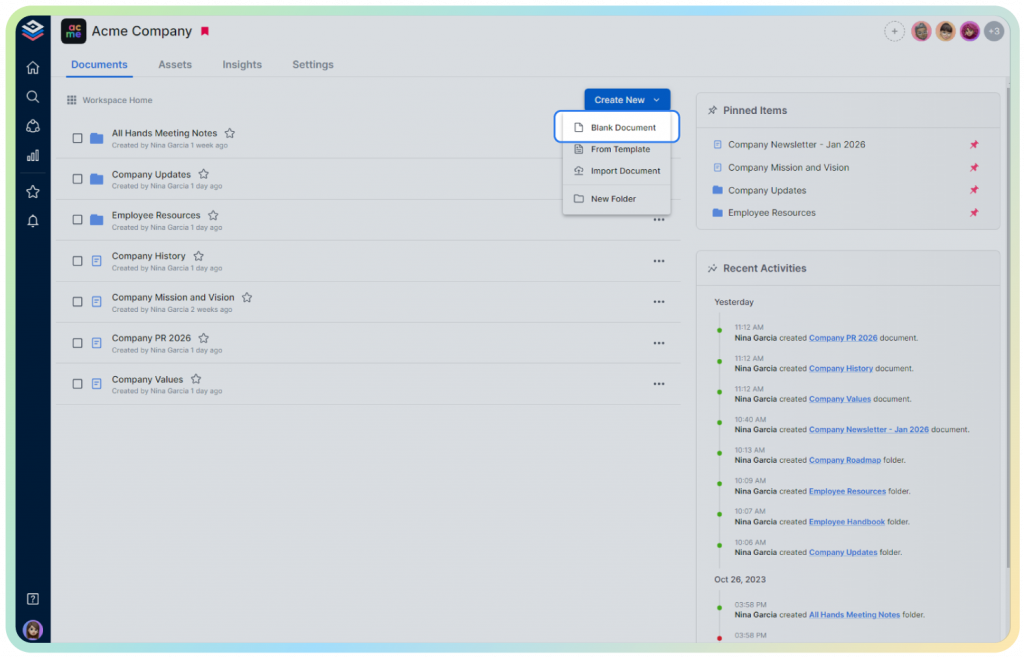Viewport: 1024px width, 658px height.
Task: Switch to the Insights tab
Action: tap(242, 65)
